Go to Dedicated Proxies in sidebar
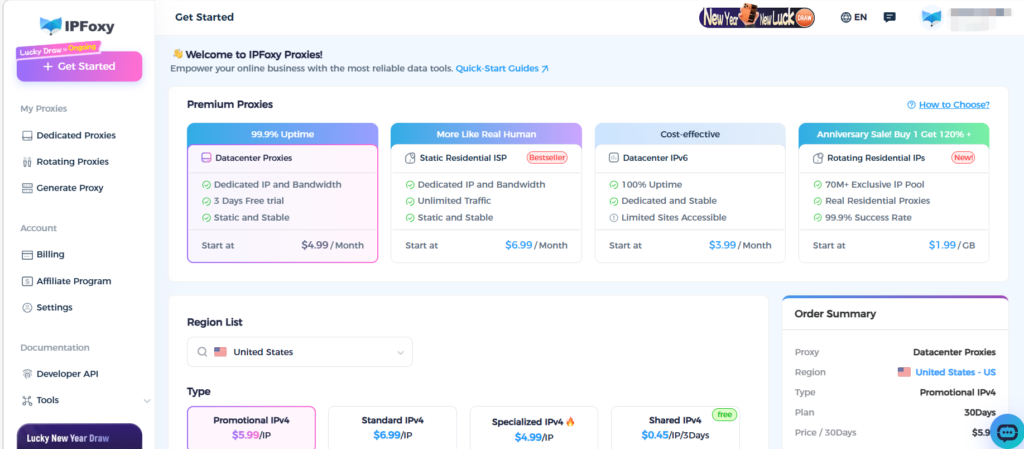 76,135
